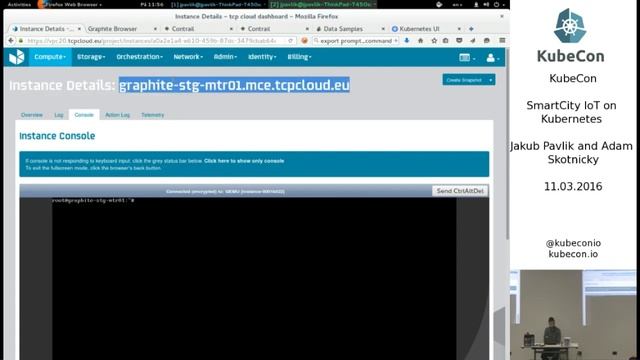Close the Data Samples tab
The image size is (640, 360).
point(383,29)
